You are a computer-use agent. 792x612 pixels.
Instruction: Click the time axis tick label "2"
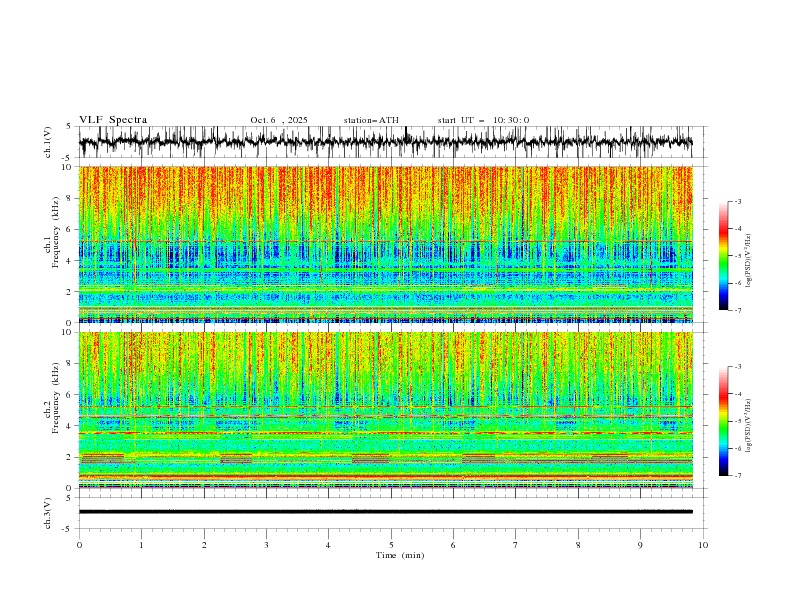(x=204, y=545)
